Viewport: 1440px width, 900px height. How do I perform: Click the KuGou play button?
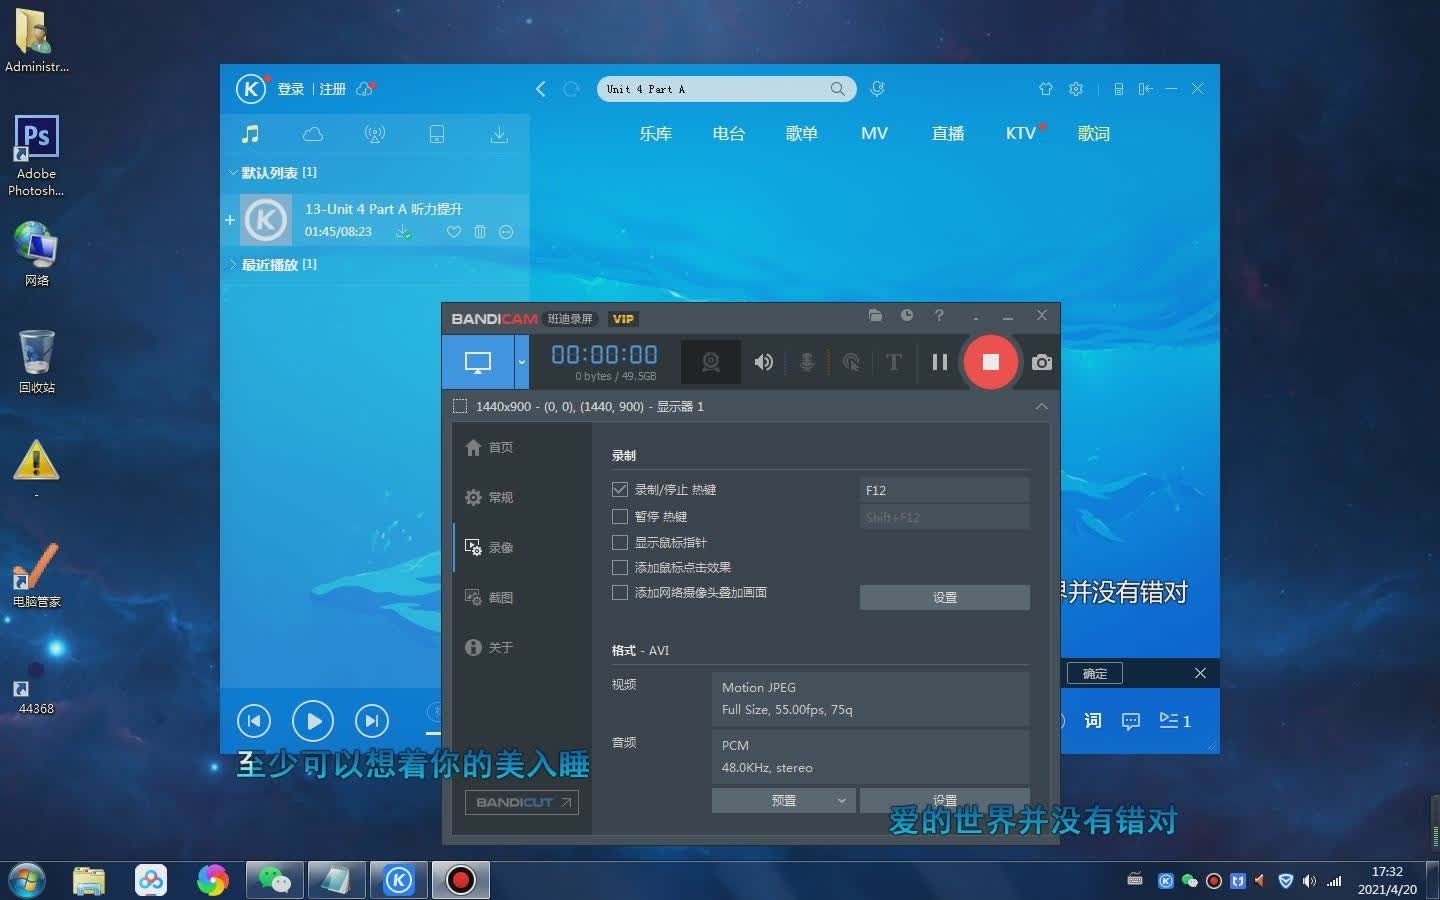click(x=313, y=720)
